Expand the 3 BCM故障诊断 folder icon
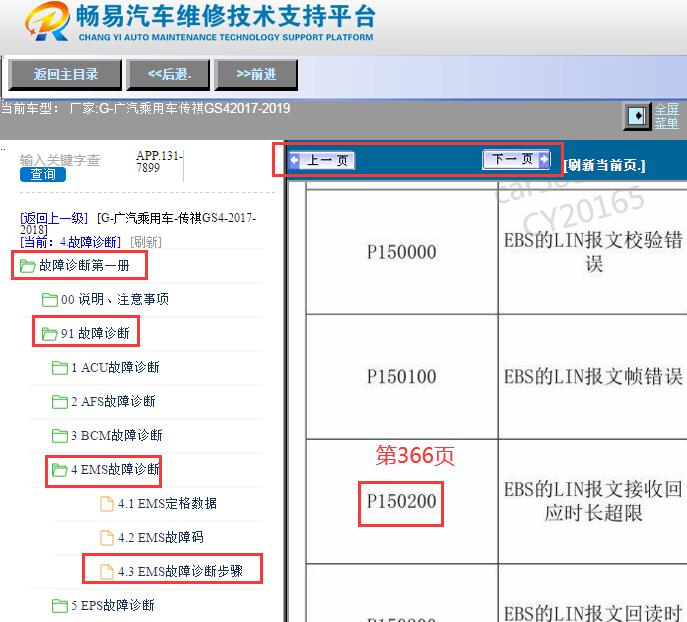 pyautogui.click(x=60, y=436)
